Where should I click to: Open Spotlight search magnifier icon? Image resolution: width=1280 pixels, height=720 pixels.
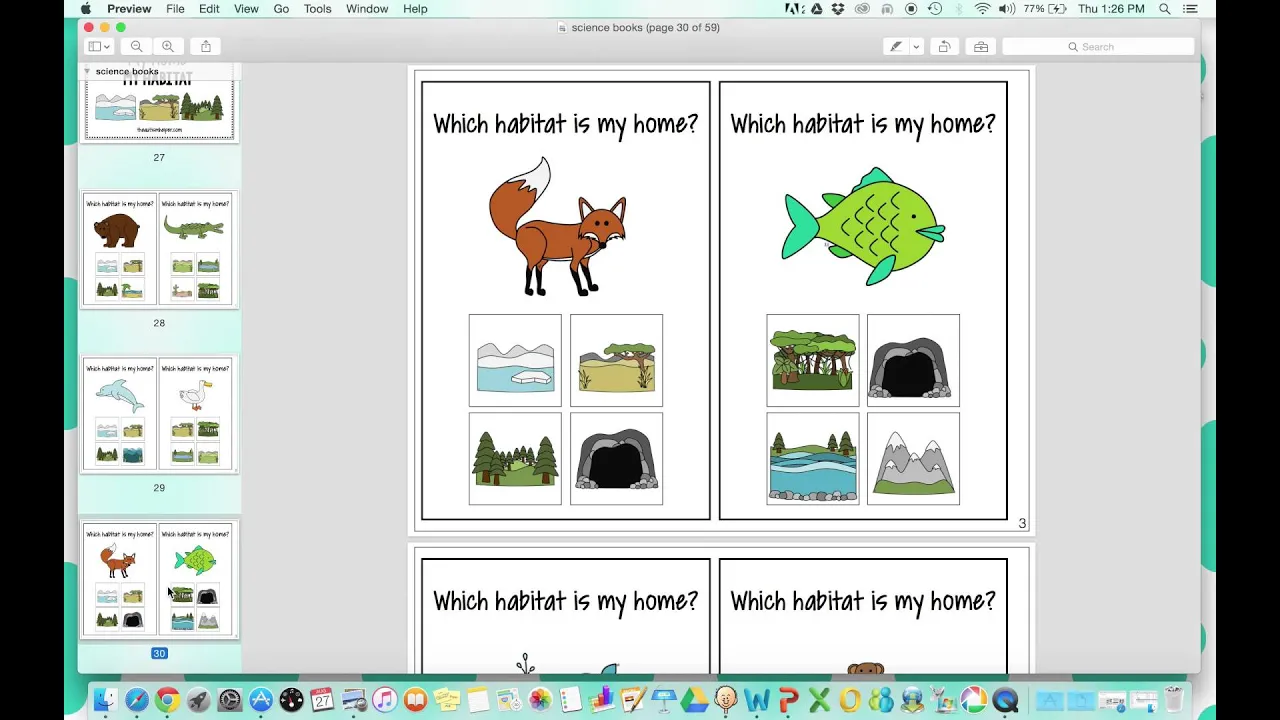point(1164,8)
